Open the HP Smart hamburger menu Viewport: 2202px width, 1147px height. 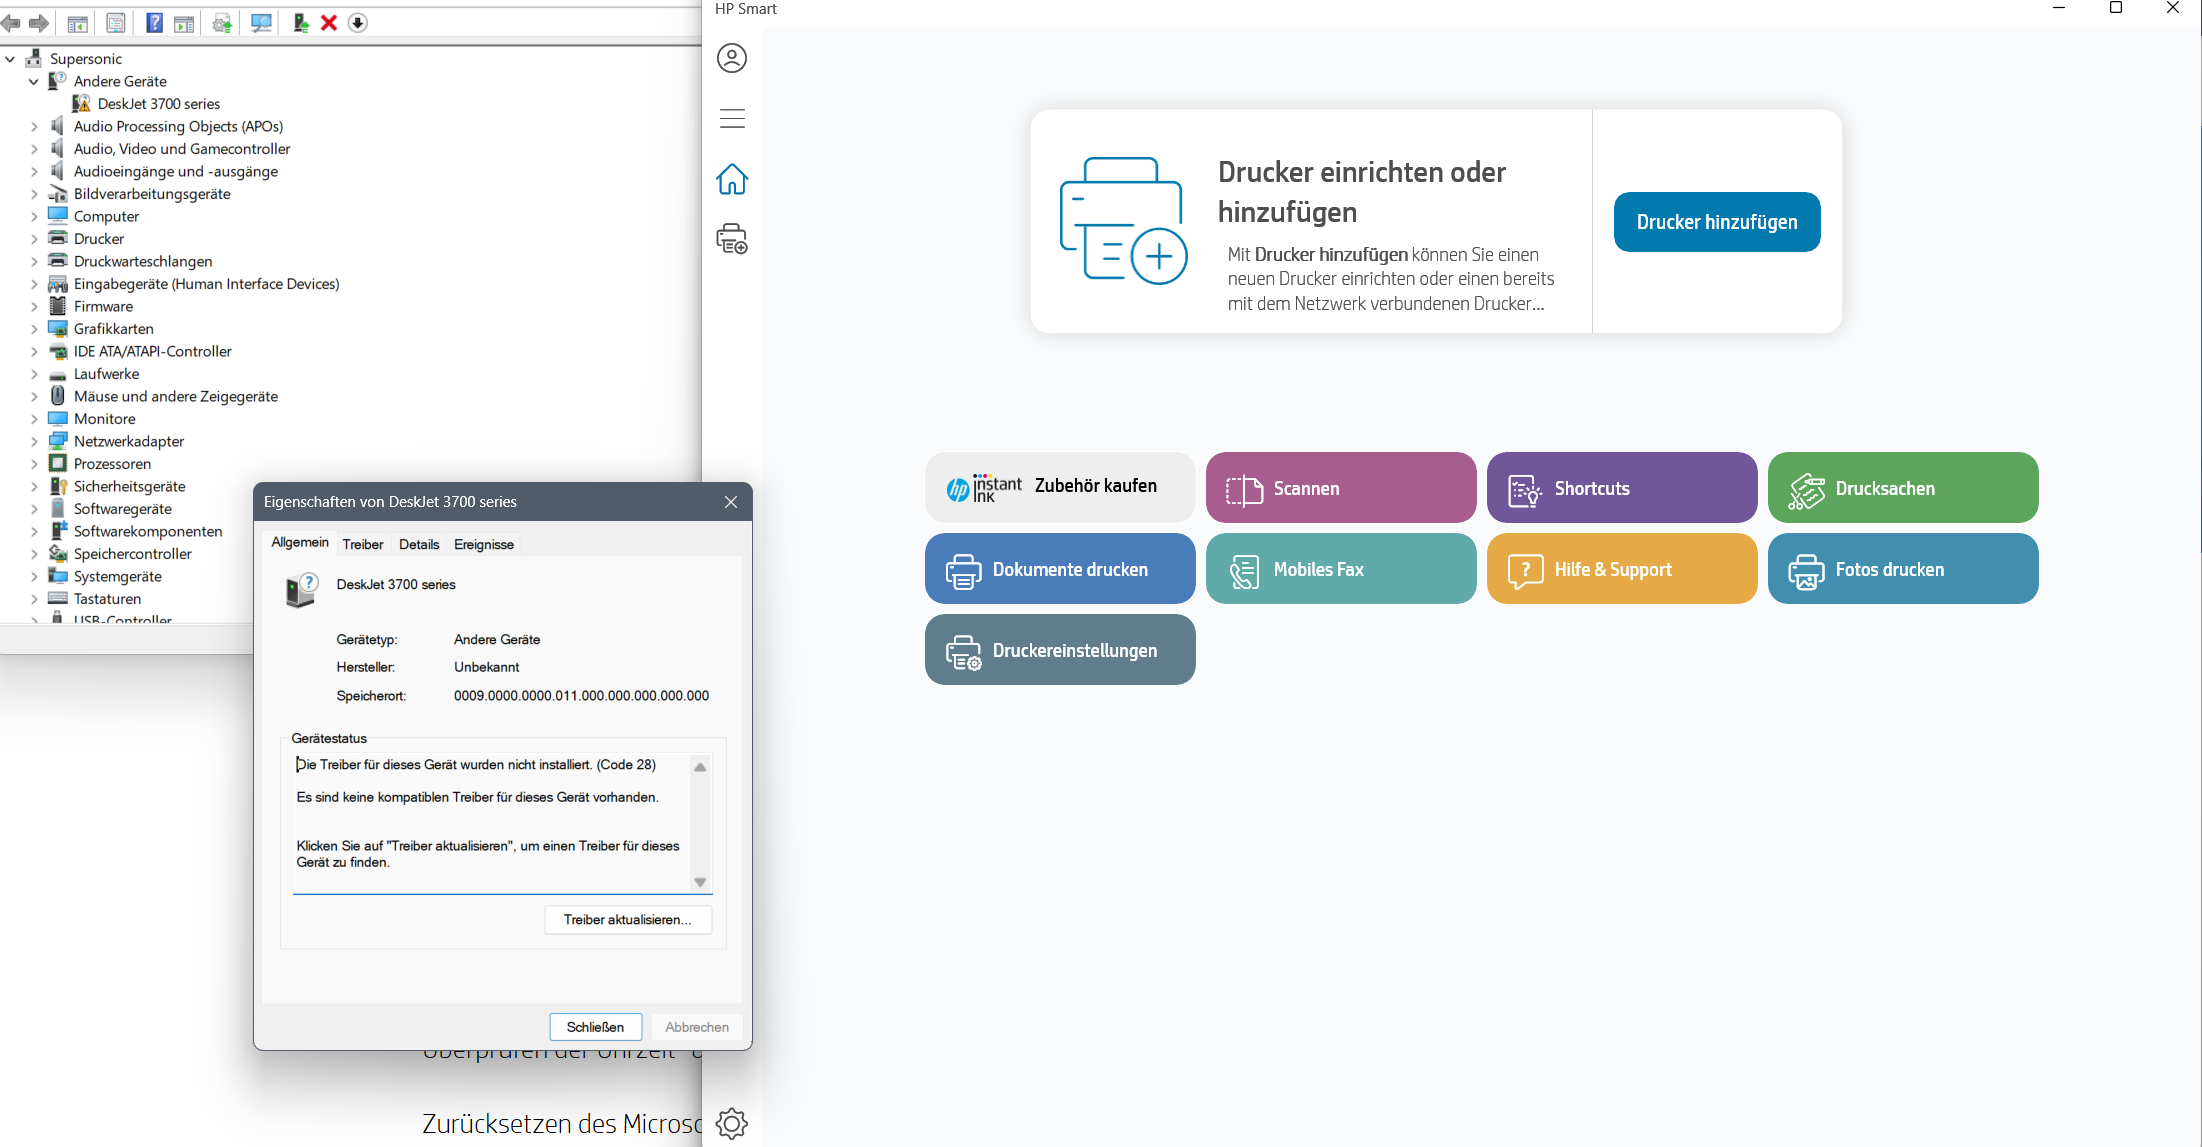point(732,118)
